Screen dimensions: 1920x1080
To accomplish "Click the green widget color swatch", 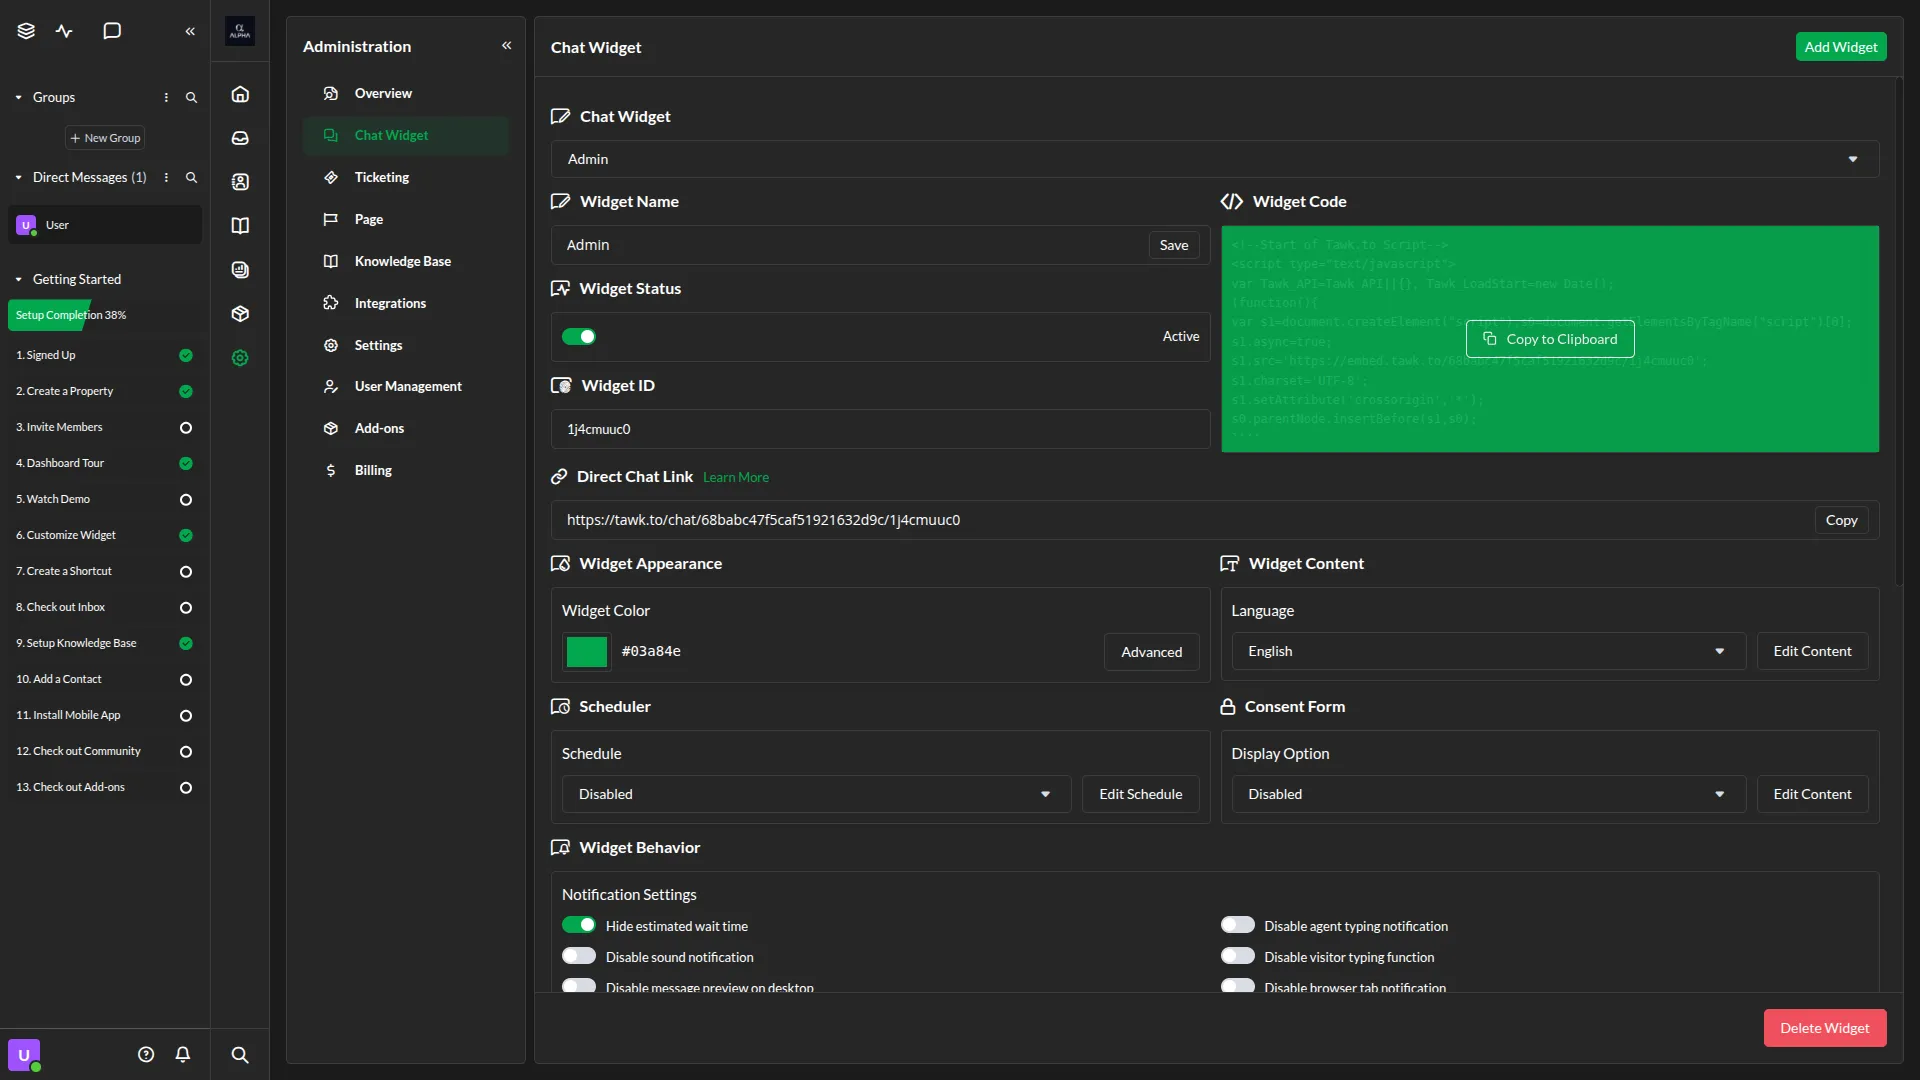I will [586, 651].
